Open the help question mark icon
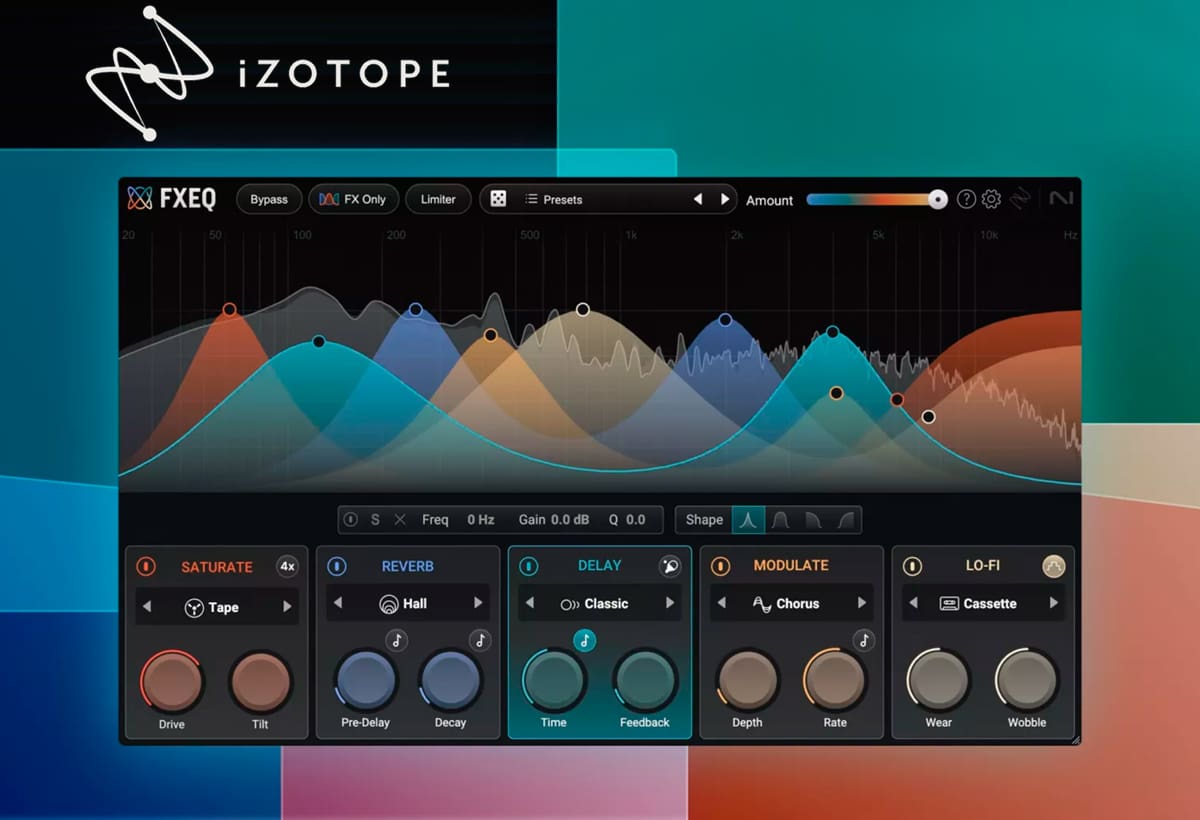This screenshot has height=820, width=1200. [966, 199]
